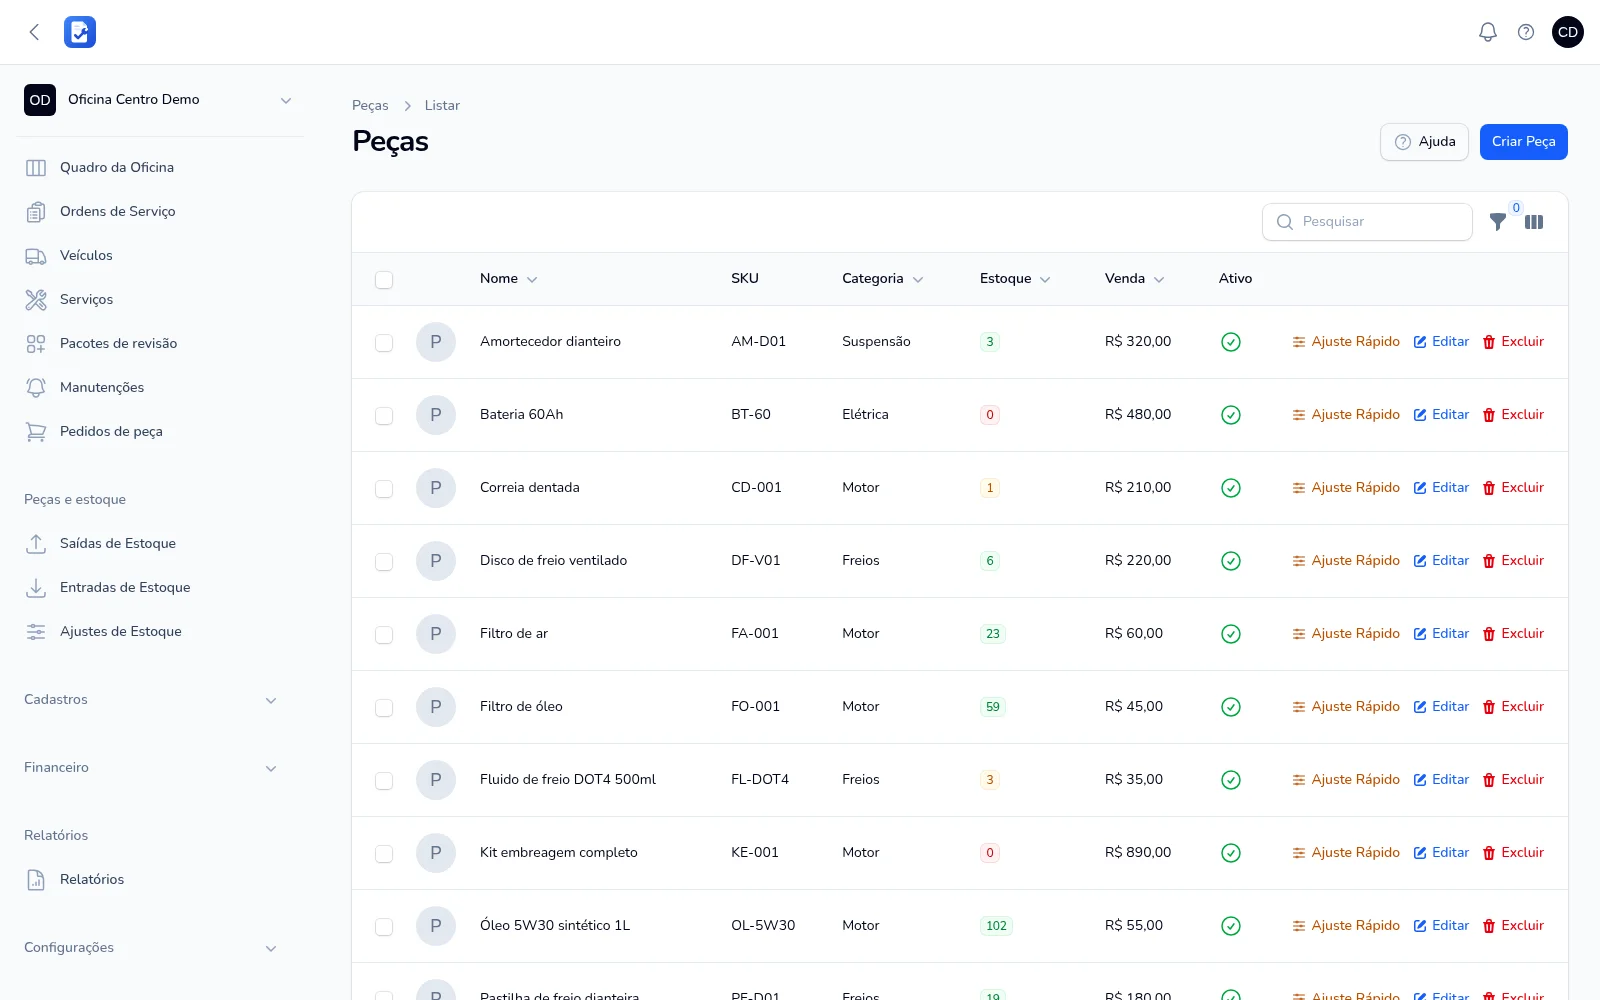
Task: Expand the Financeiro sidebar section
Action: click(x=150, y=768)
